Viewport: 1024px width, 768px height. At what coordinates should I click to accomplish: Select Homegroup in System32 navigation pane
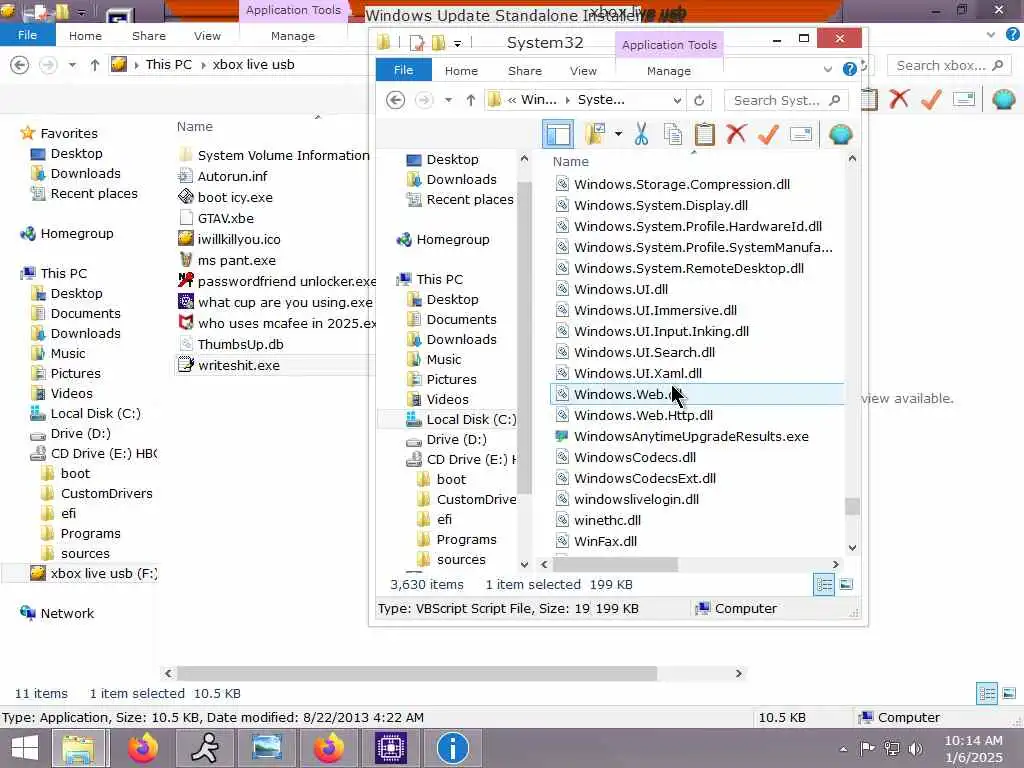coord(453,240)
